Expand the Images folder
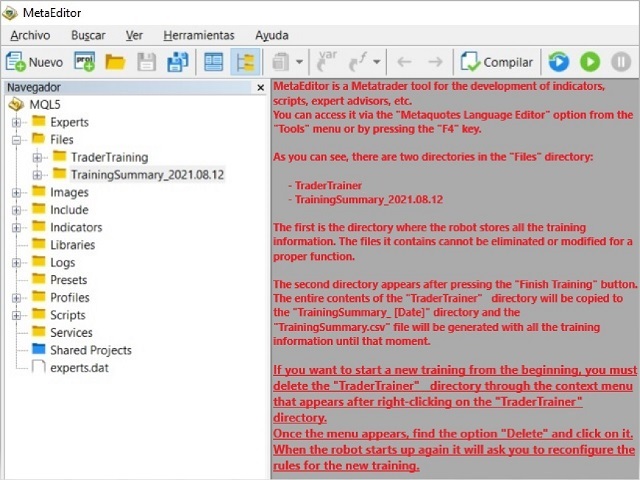The height and width of the screenshot is (480, 640). click(16, 192)
